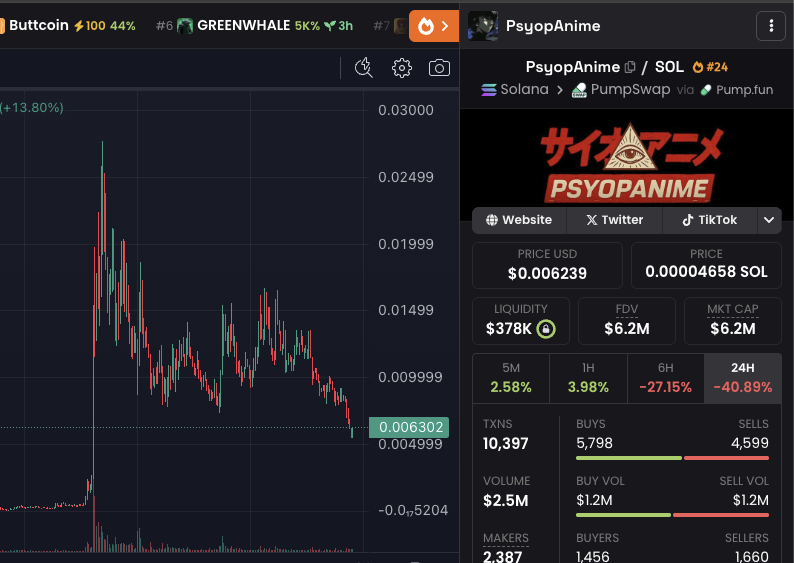Click the VOLUME $2.5M value
This screenshot has height=563, width=794.
click(x=505, y=501)
